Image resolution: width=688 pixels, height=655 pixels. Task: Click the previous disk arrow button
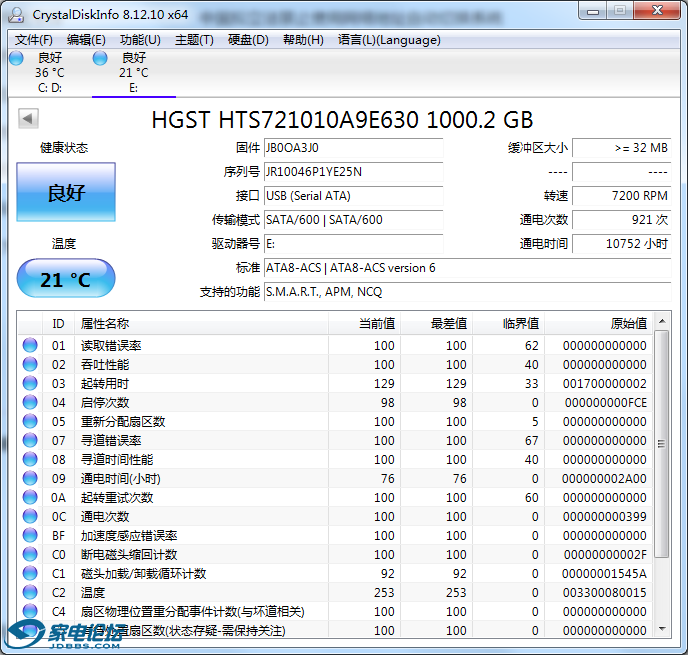point(29,118)
